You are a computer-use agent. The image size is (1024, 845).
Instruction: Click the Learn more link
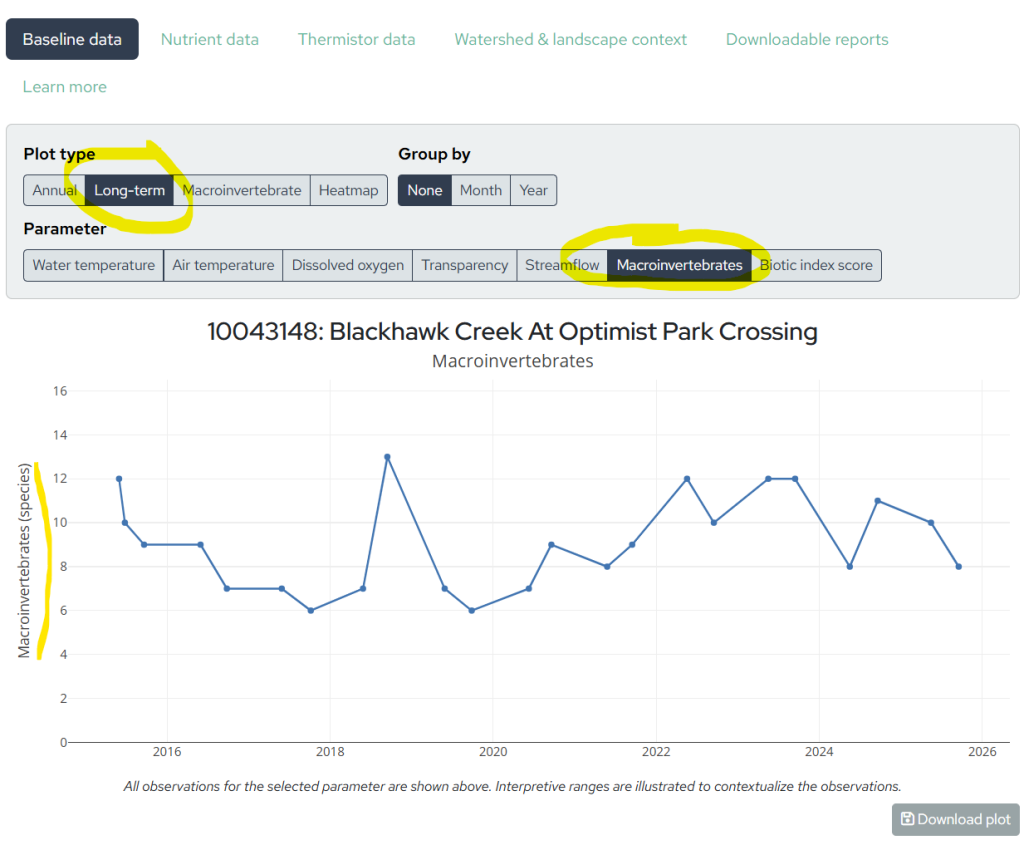click(64, 87)
